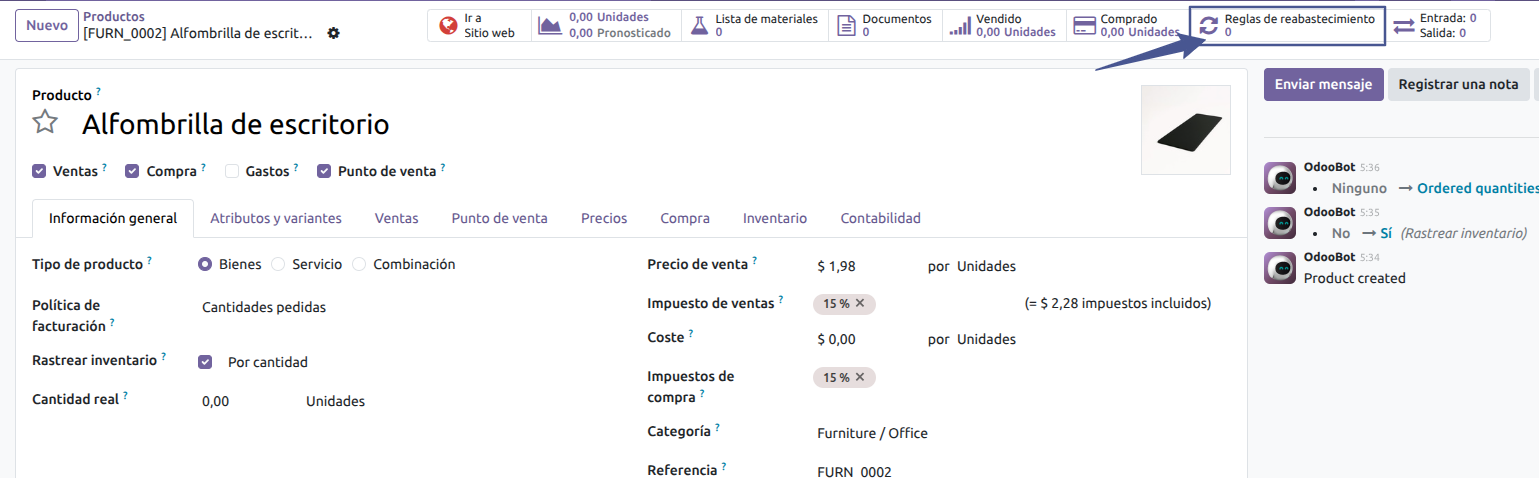The image size is (1539, 478).
Task: Open Reordering rules refresh icon
Action: 1208,25
